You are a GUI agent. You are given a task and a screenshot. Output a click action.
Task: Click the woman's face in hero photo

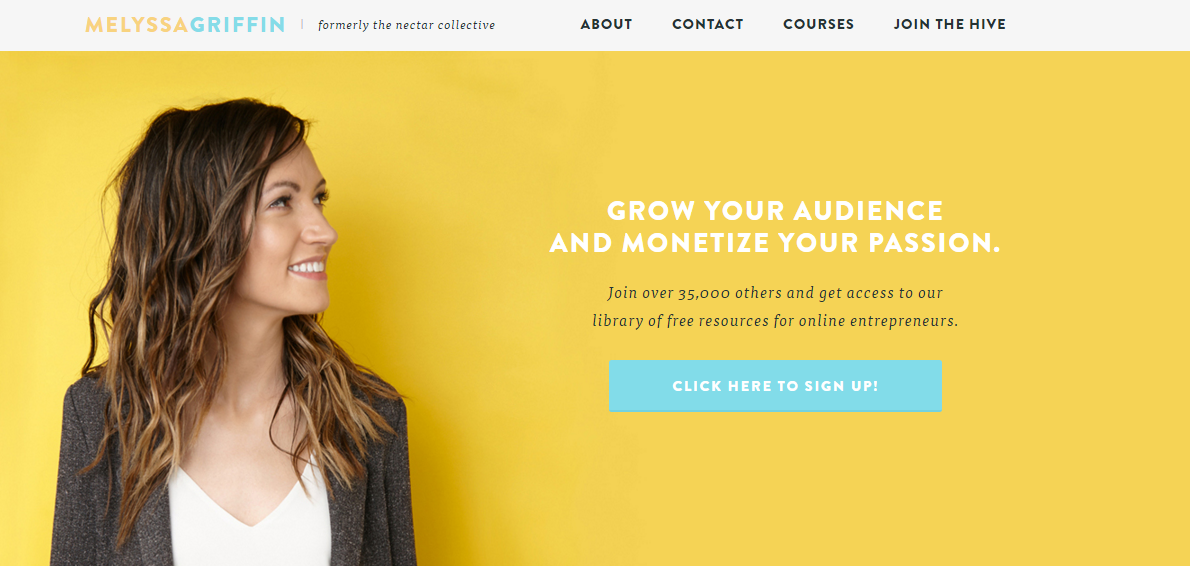tap(294, 228)
